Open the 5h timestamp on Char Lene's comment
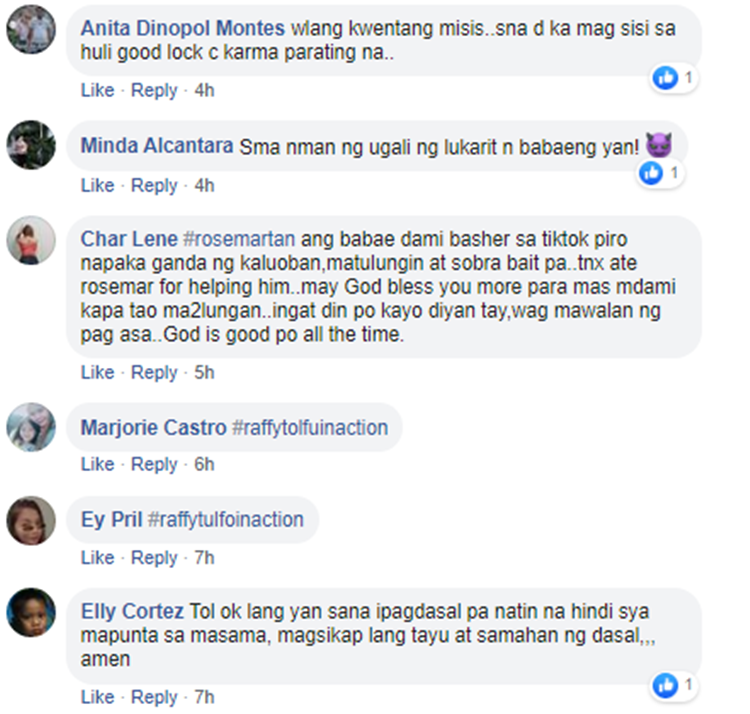Image resolution: width=750 pixels, height=714 pixels. pyautogui.click(x=204, y=372)
